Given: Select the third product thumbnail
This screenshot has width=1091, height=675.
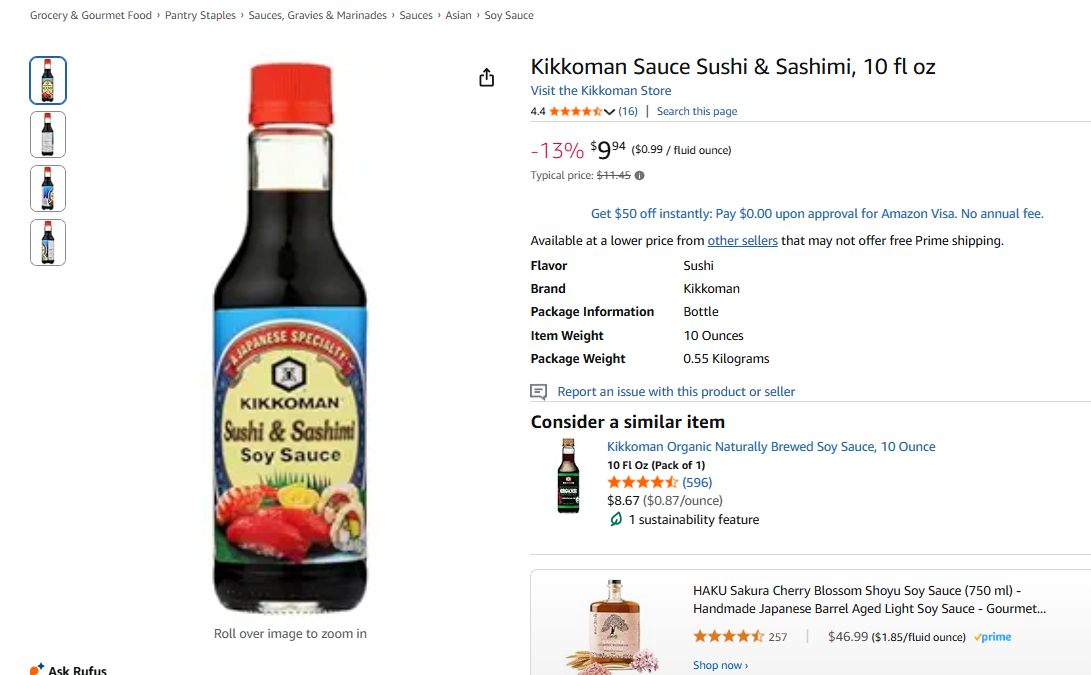Looking at the screenshot, I should tap(48, 189).
